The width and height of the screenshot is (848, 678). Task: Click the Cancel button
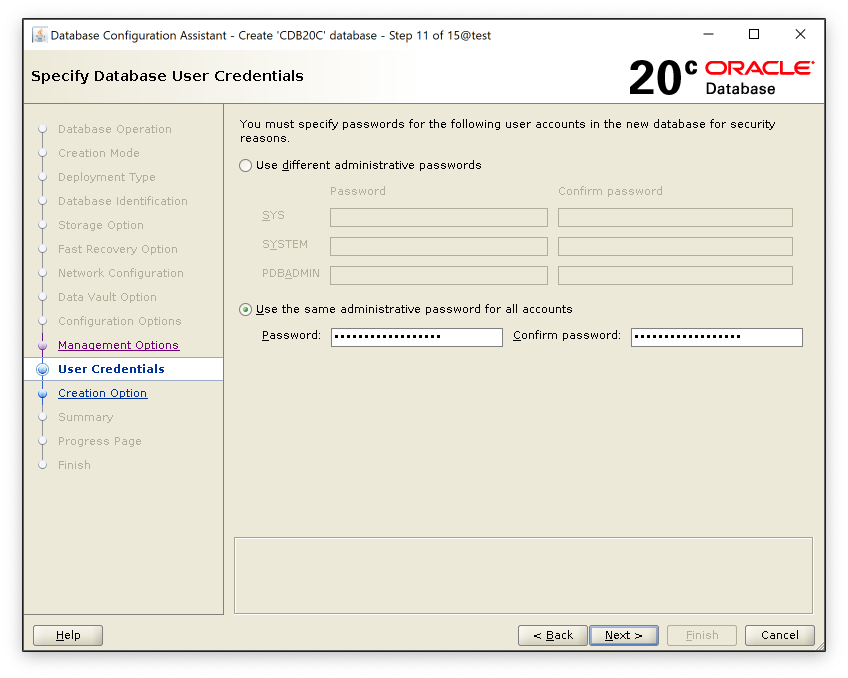pos(779,635)
